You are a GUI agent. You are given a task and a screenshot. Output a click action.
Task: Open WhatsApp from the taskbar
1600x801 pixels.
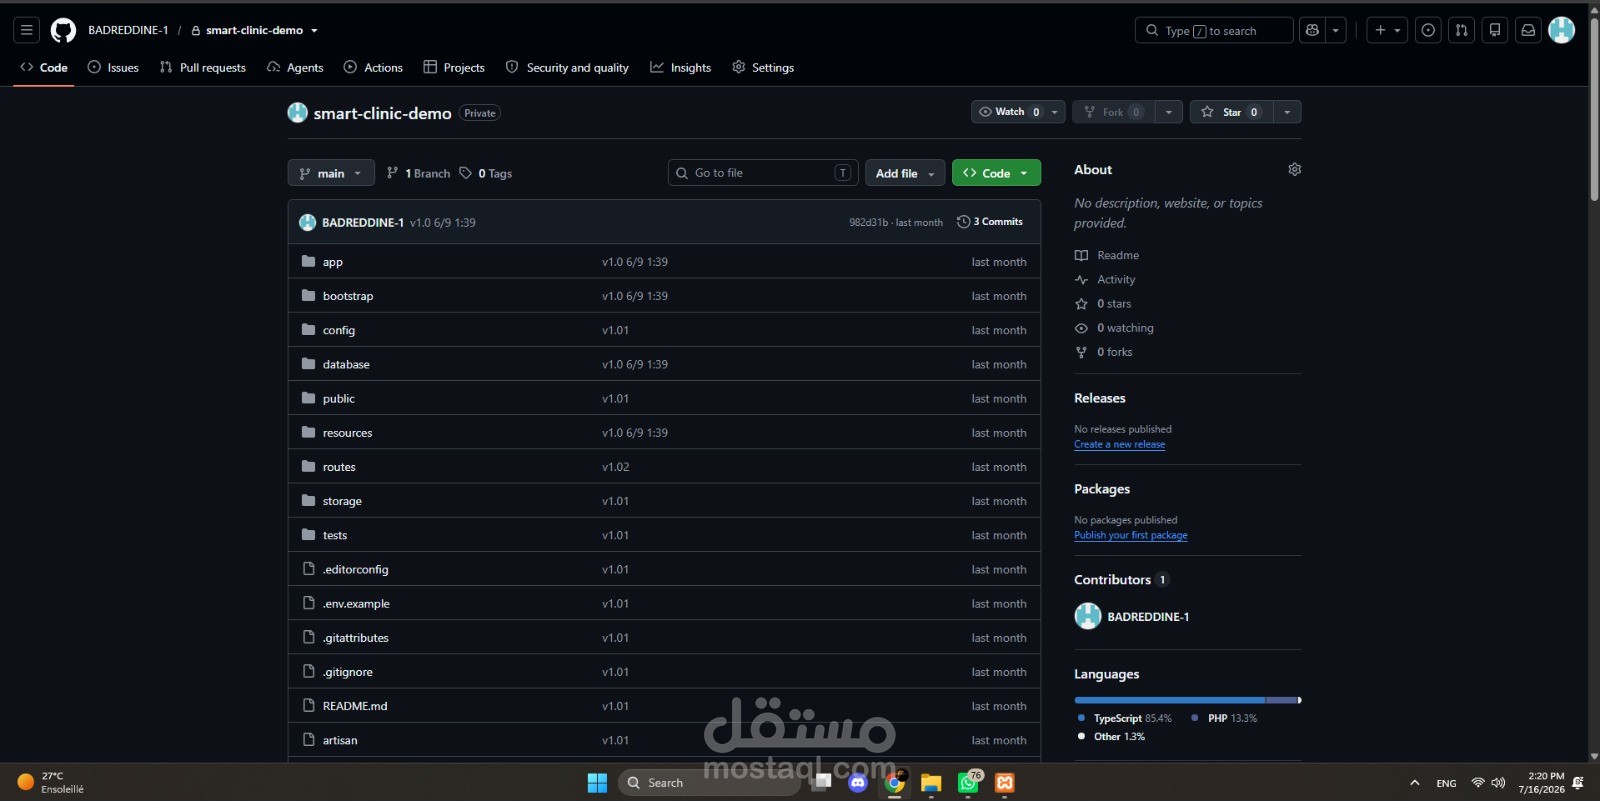click(x=968, y=783)
